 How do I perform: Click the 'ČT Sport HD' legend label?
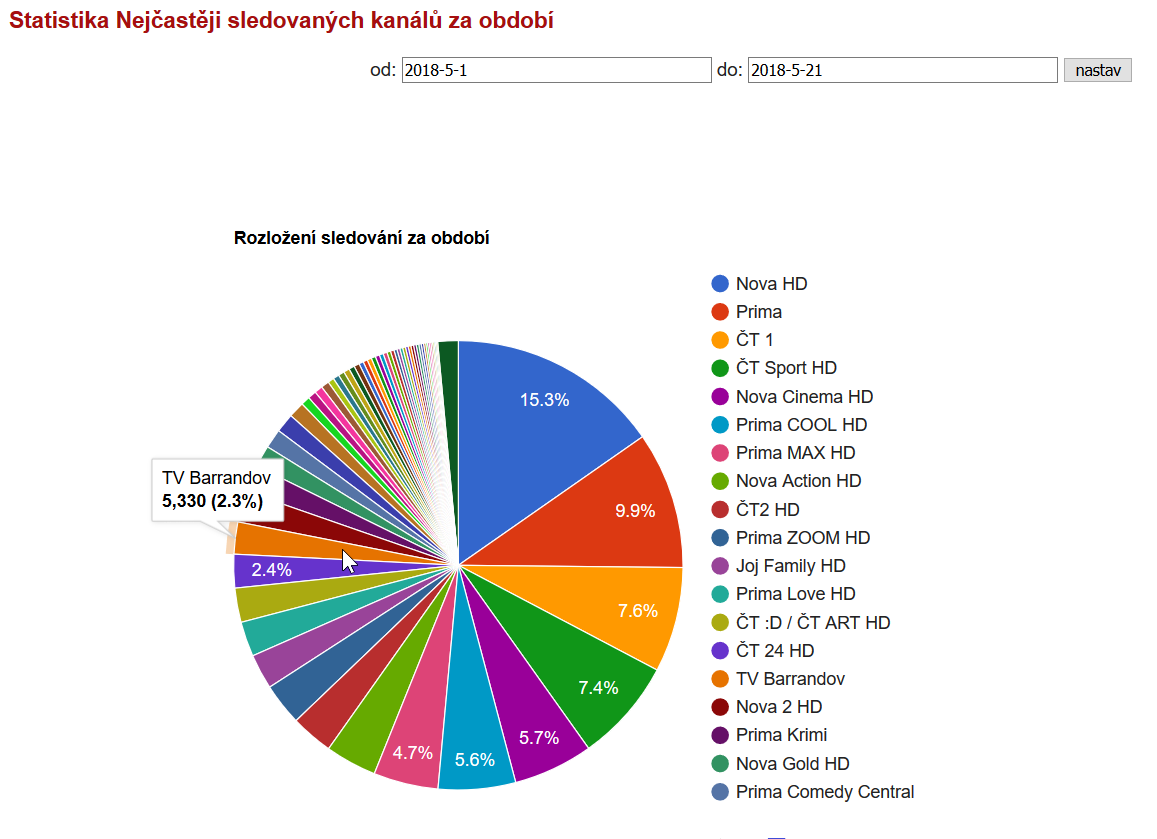(786, 368)
